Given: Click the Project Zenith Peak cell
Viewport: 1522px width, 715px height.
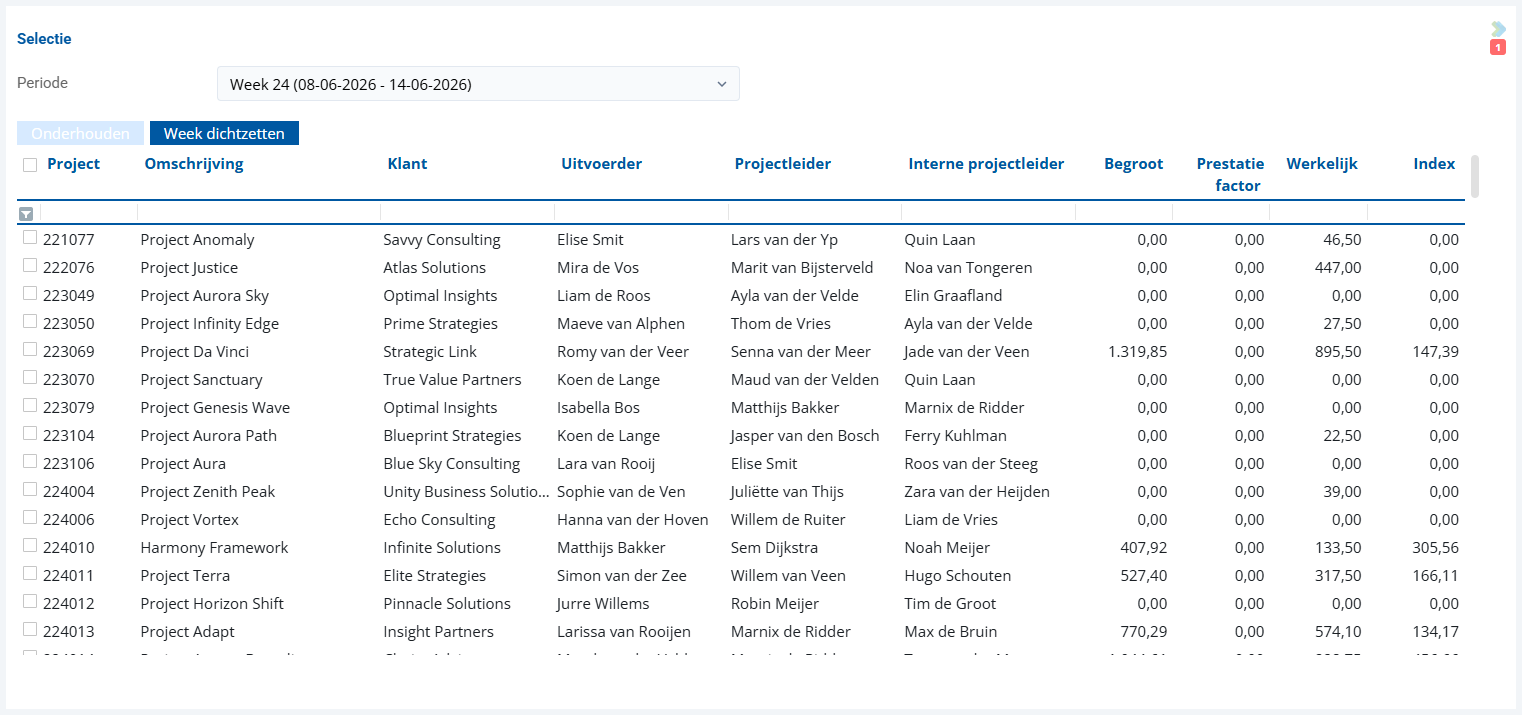Looking at the screenshot, I should (207, 492).
